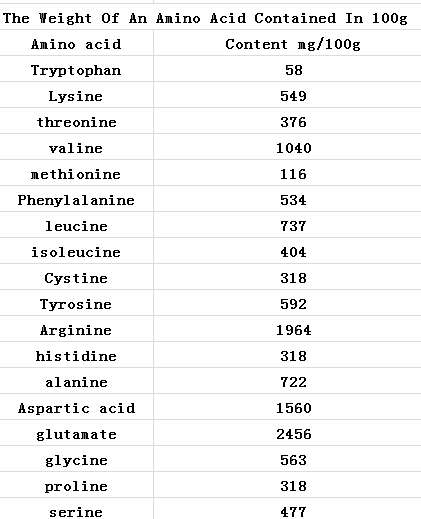
Task: Click the 'Content mg/100g' header cell
Action: (287, 43)
